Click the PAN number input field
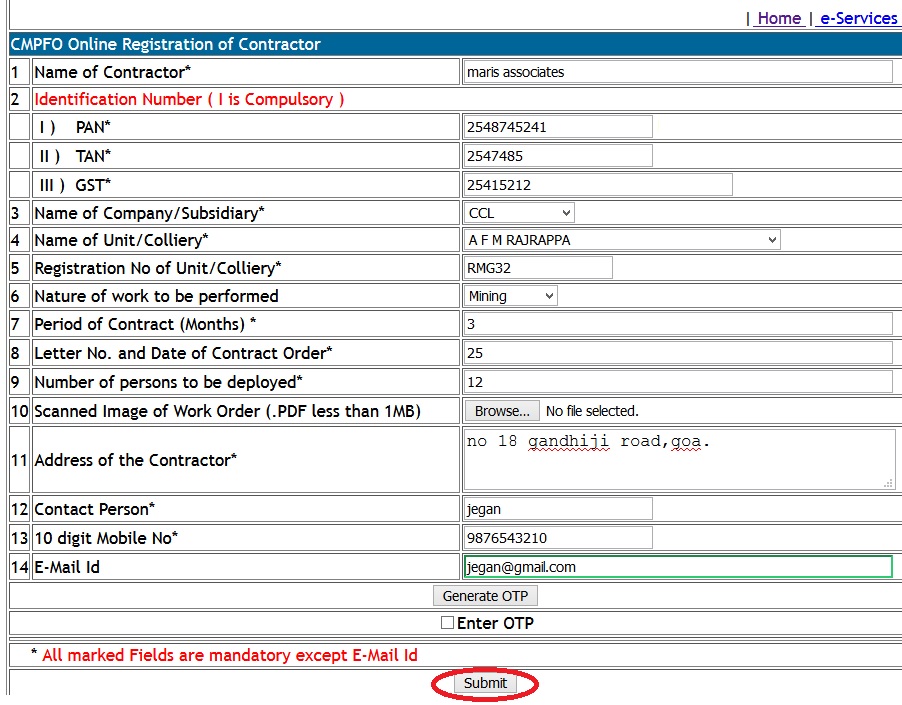Screen dimensions: 902x705 point(557,127)
